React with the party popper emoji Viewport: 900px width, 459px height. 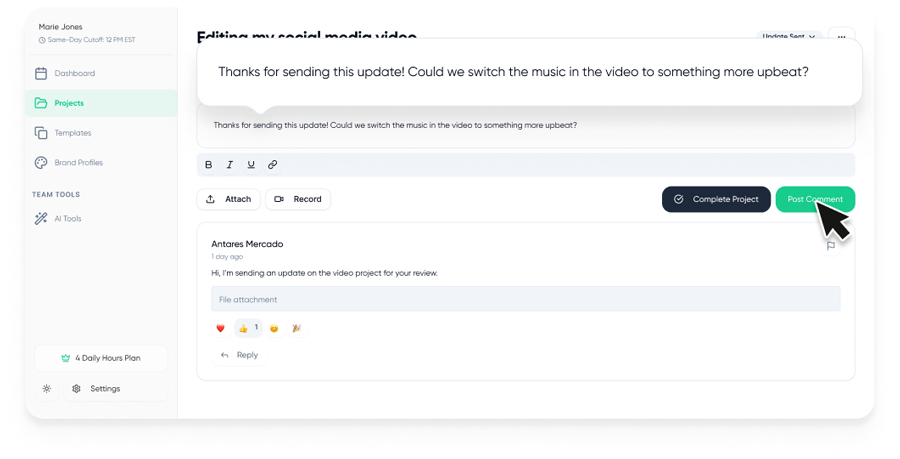[x=296, y=328]
